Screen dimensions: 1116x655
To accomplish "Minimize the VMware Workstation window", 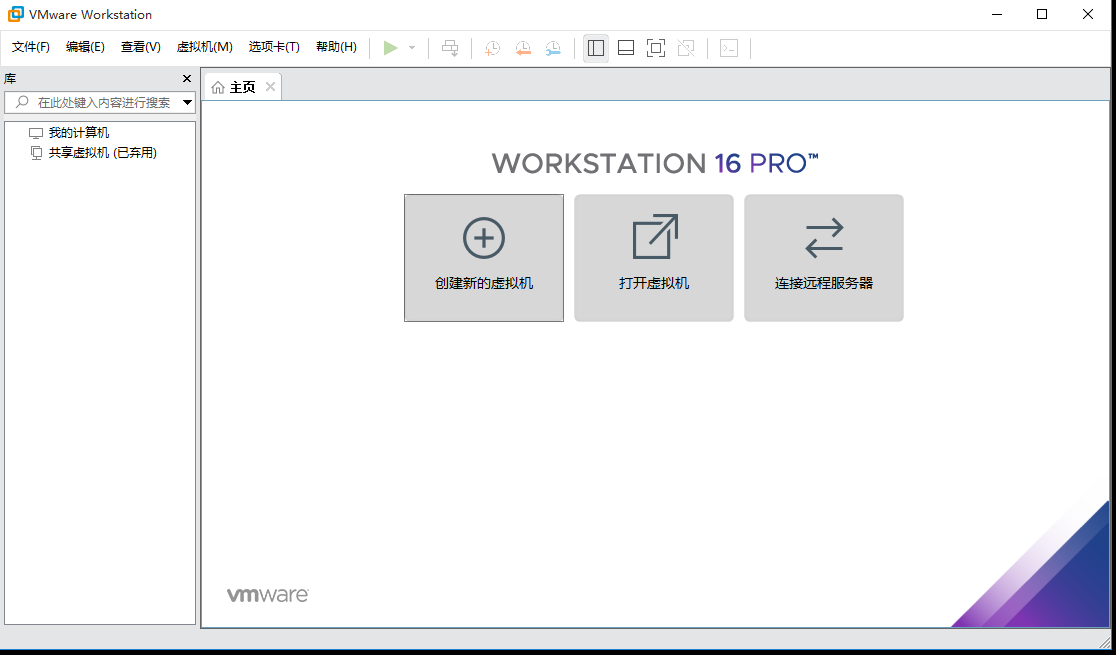I will pyautogui.click(x=996, y=14).
